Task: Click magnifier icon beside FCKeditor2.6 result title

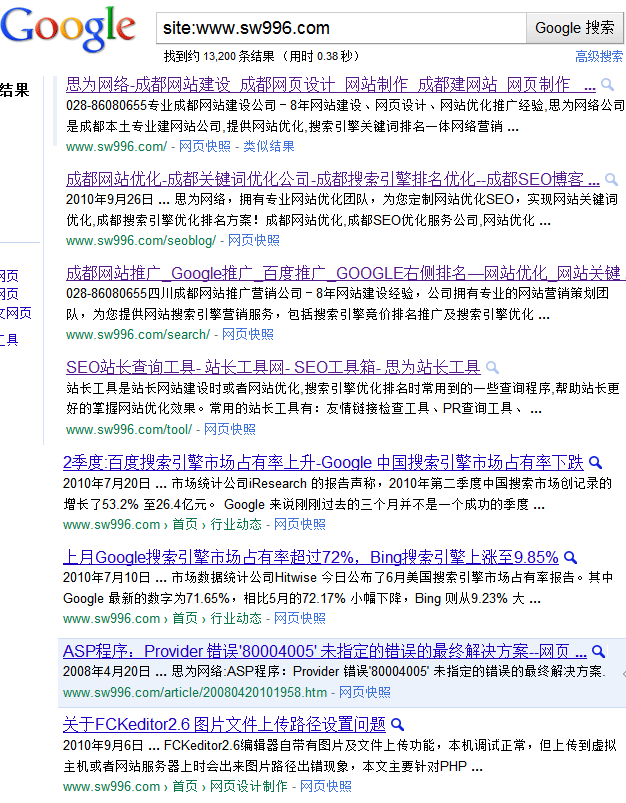Action: (x=397, y=724)
